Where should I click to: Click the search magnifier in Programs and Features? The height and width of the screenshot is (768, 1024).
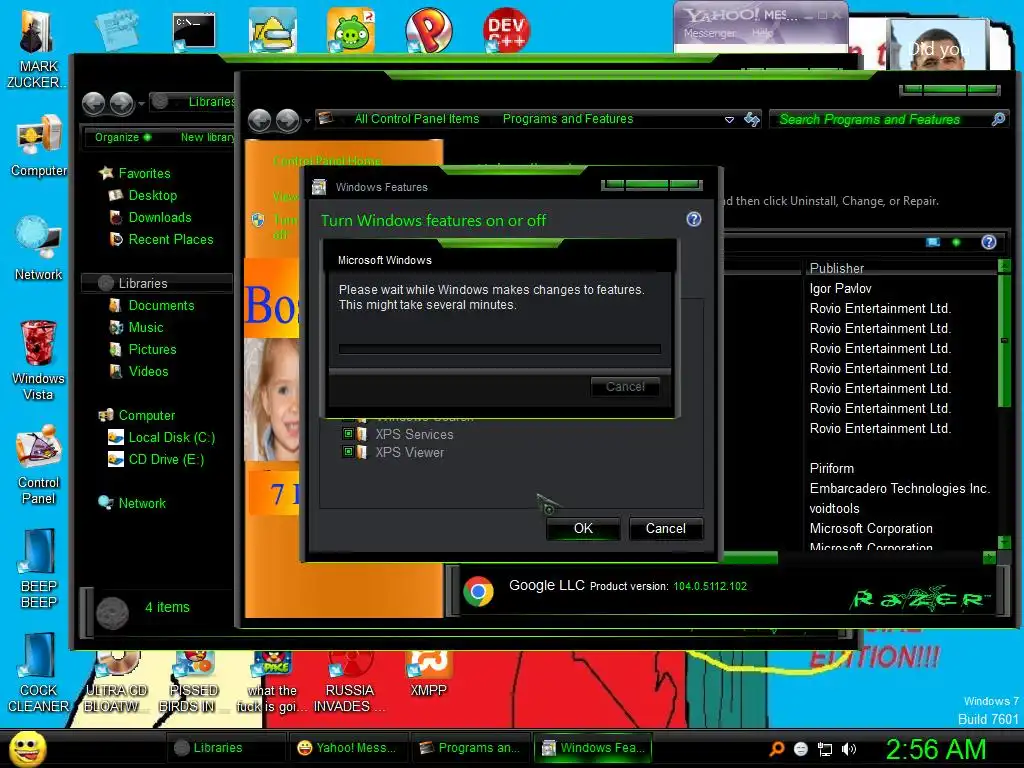pos(998,119)
